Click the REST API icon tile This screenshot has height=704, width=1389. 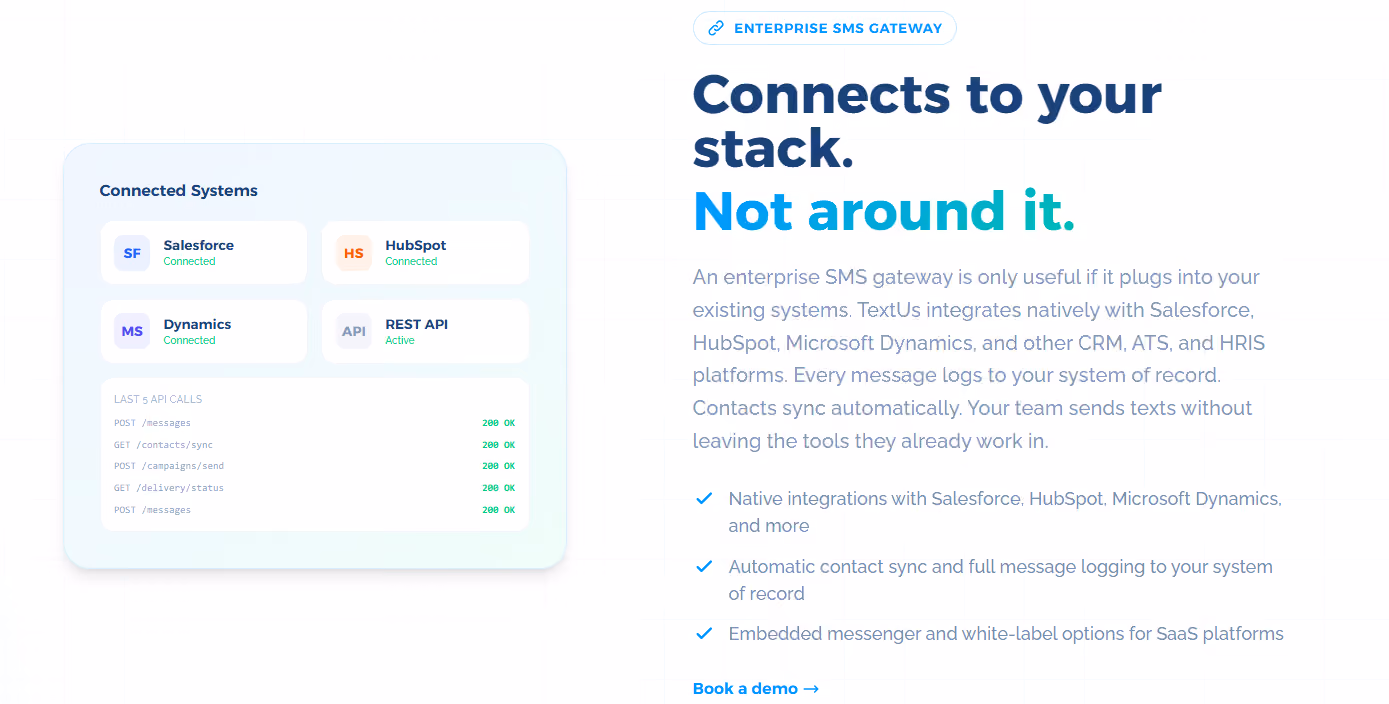coord(354,332)
